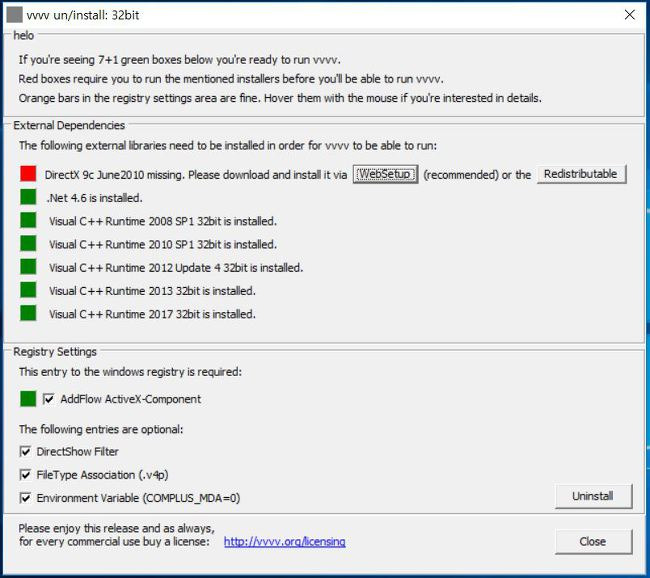This screenshot has width=650, height=578.
Task: Toggle FileType Association (.v4p) checkbox
Action: tap(25, 475)
